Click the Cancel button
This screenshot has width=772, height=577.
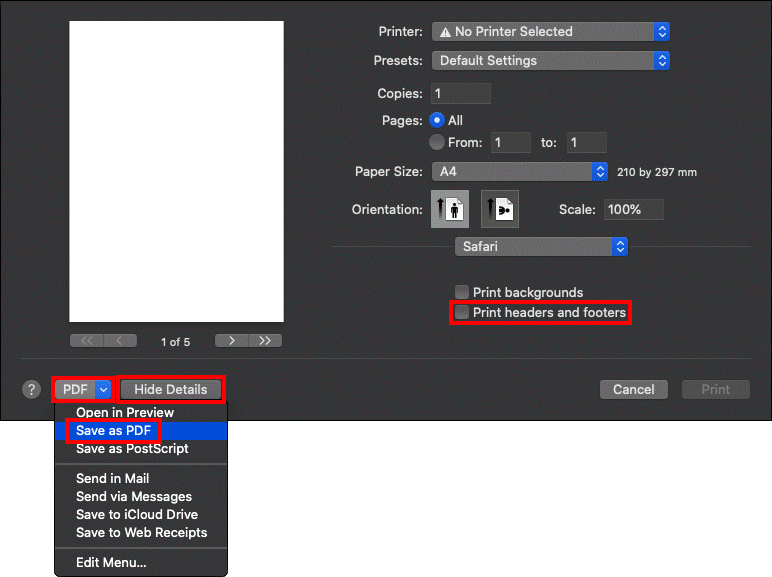coord(633,390)
